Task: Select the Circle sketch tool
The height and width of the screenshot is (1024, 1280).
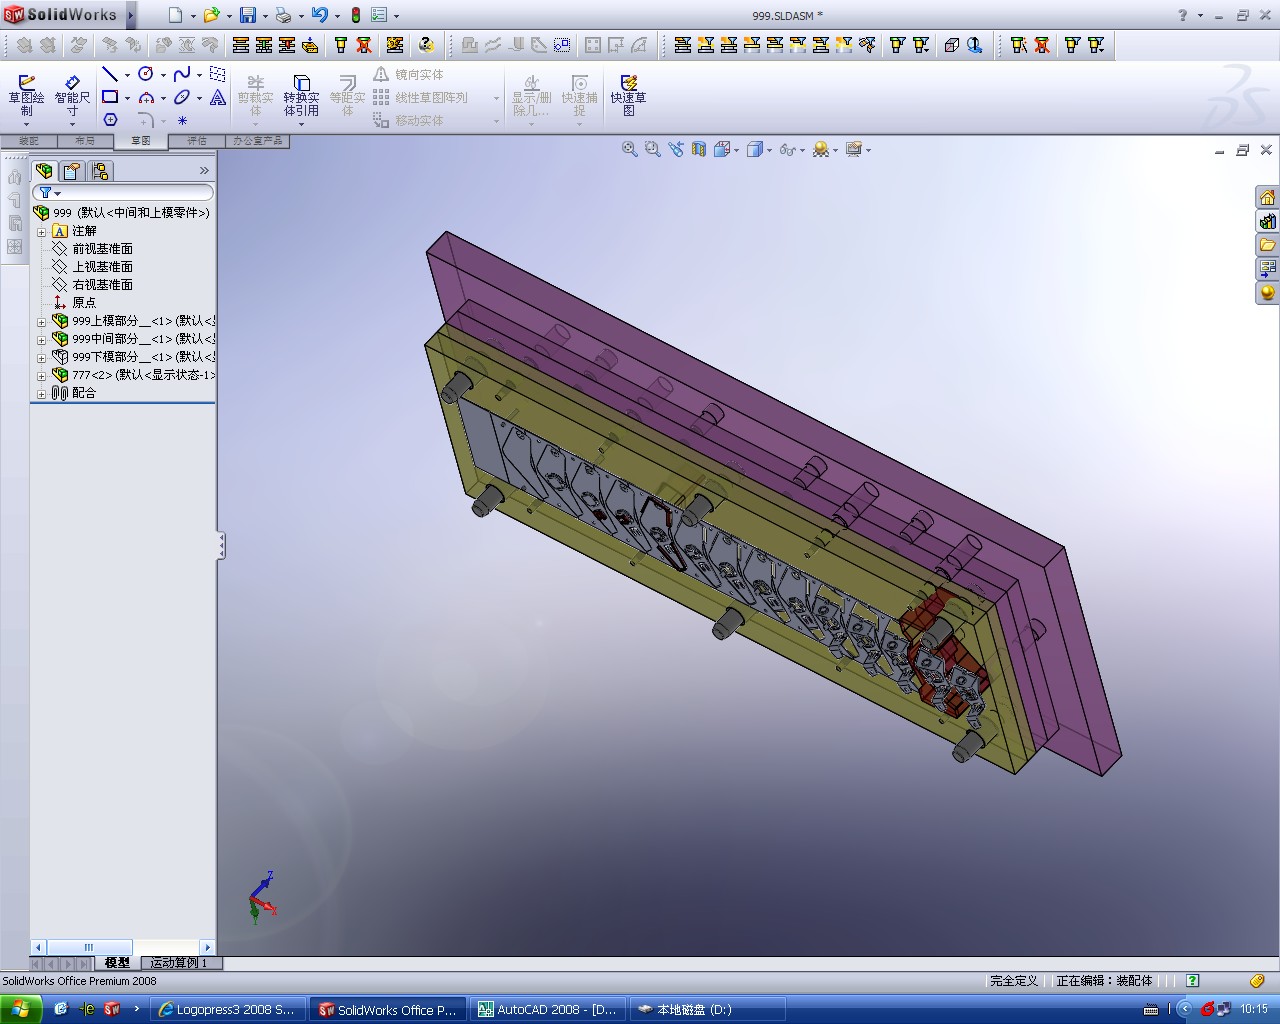Action: pyautogui.click(x=146, y=74)
